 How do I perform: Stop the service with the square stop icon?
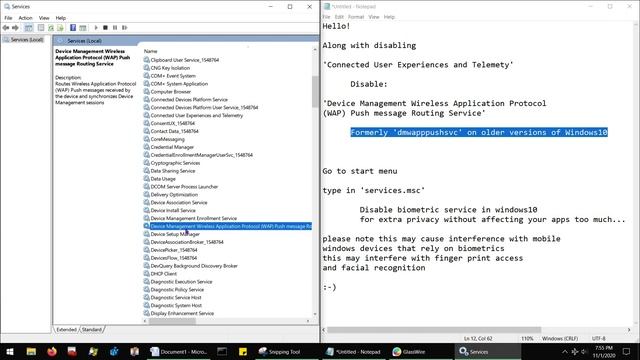tap(105, 28)
